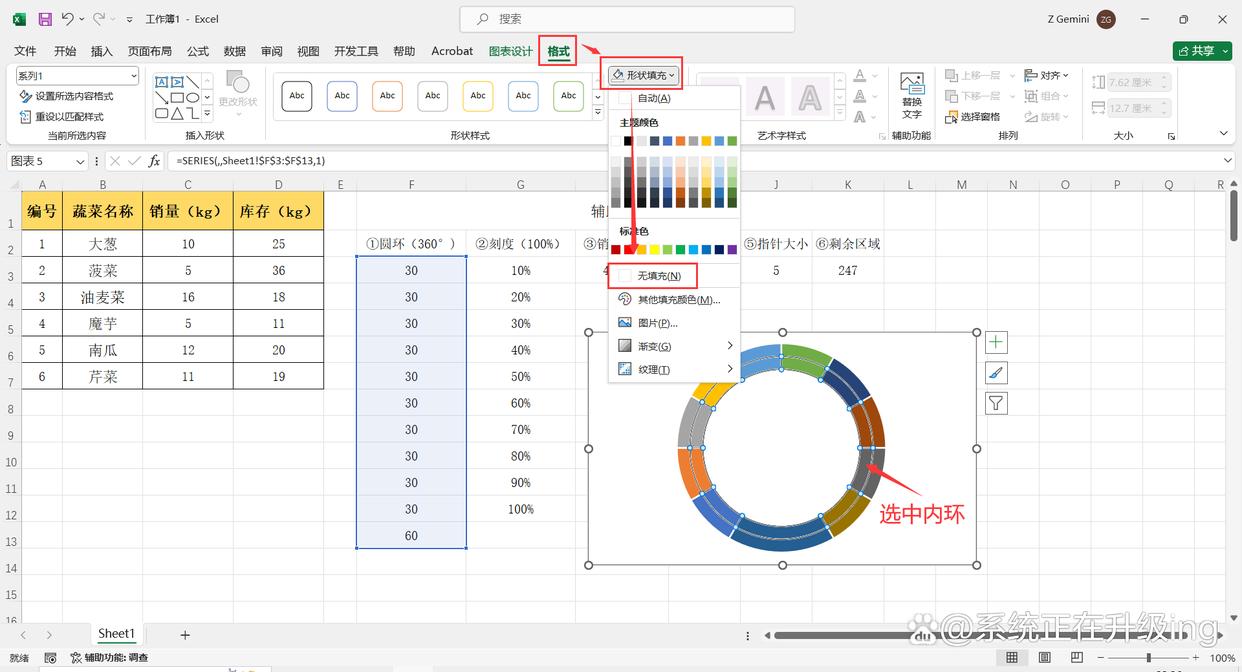
Task: Select the text box shape in 插入形状 gallery
Action: [161, 82]
